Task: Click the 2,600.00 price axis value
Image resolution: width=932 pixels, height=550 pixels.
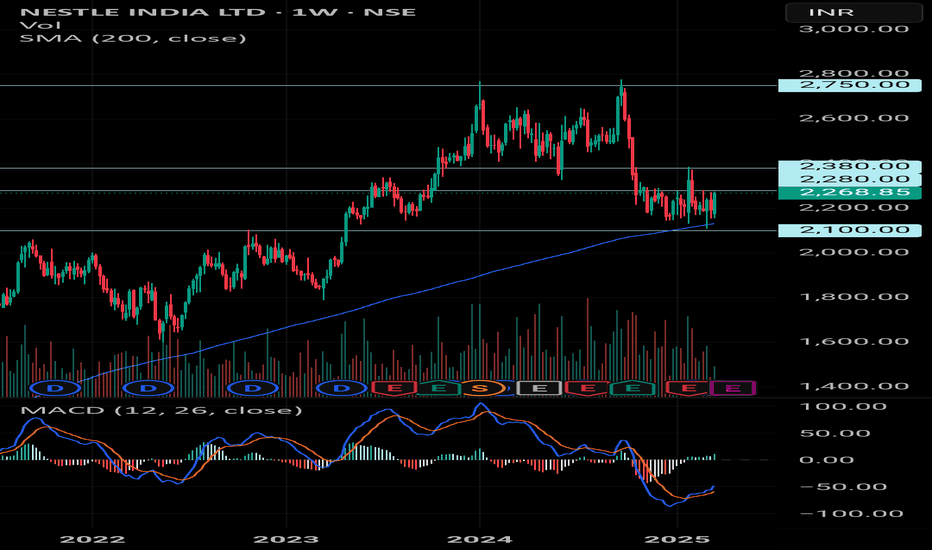Action: coord(854,118)
